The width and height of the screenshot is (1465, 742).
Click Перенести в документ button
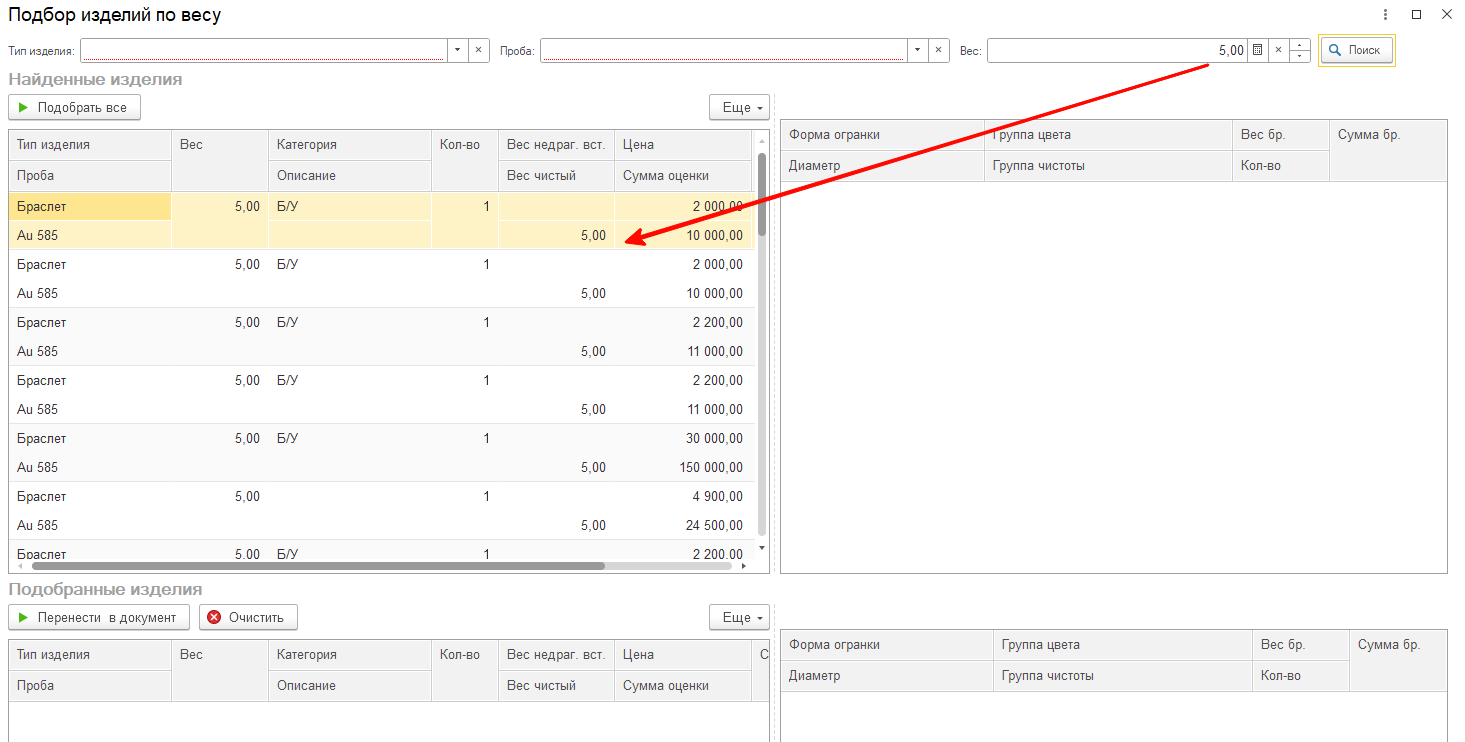pyautogui.click(x=98, y=617)
